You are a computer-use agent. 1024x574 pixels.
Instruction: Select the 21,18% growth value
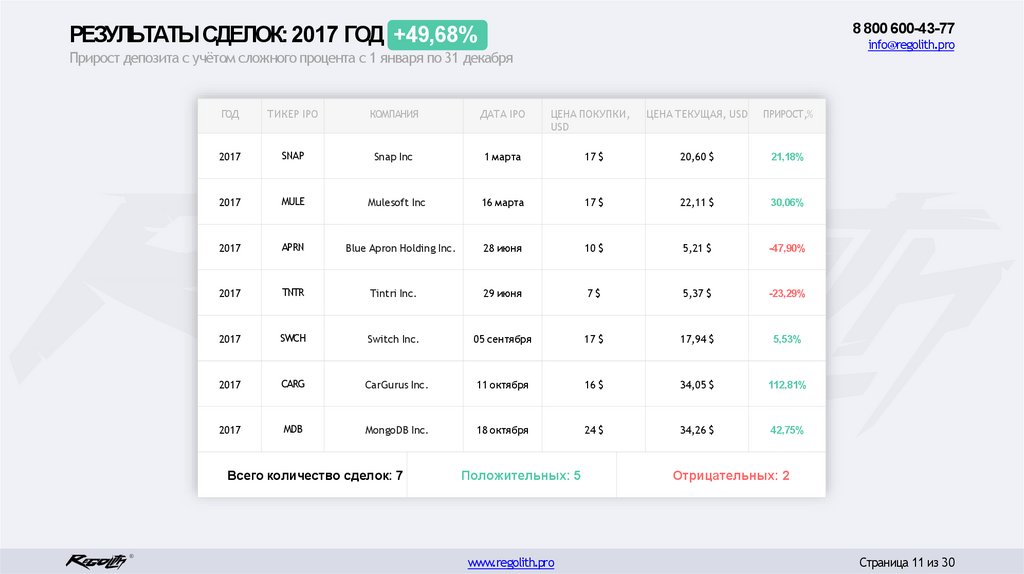coord(787,157)
